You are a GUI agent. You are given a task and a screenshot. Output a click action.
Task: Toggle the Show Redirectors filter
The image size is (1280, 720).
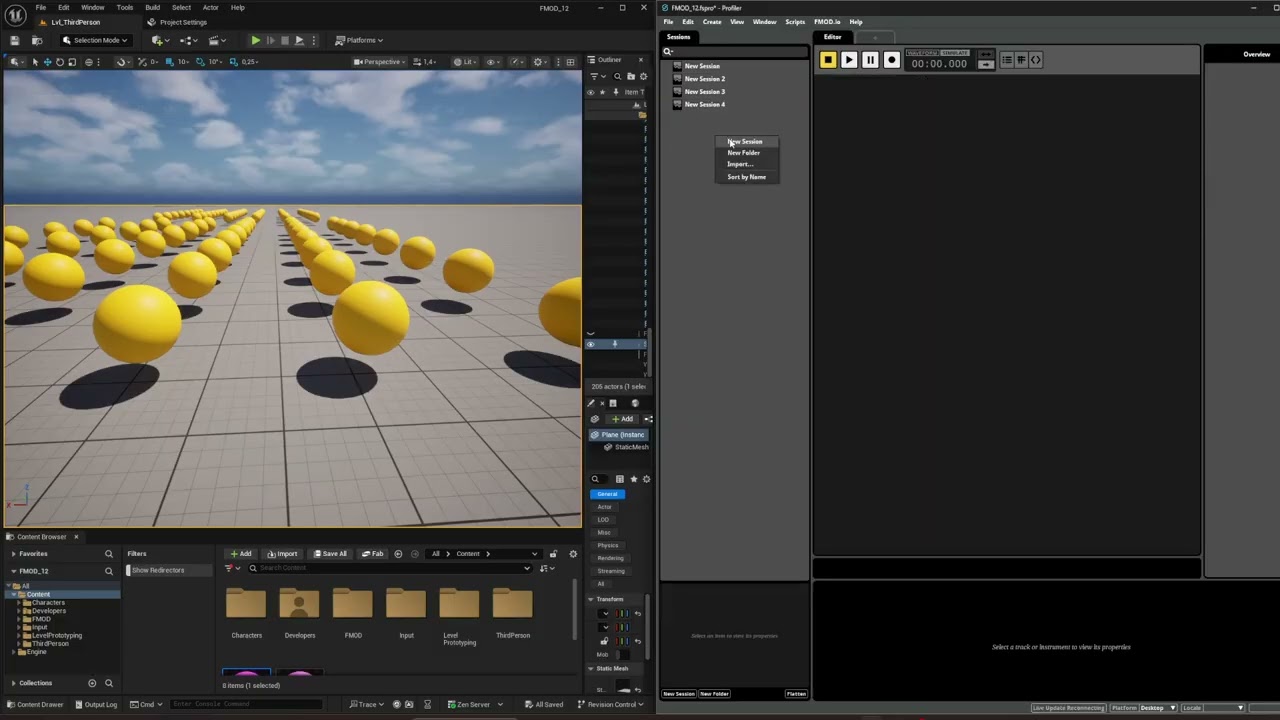tap(156, 570)
